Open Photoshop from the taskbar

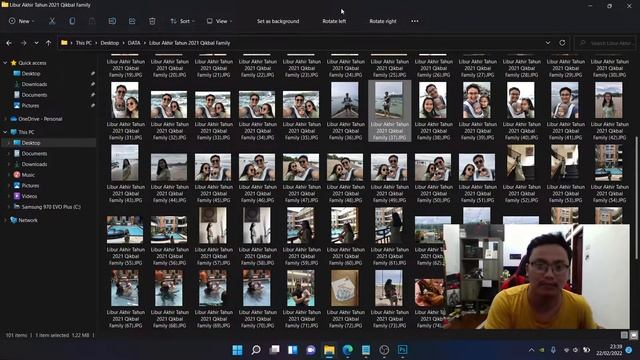402,350
